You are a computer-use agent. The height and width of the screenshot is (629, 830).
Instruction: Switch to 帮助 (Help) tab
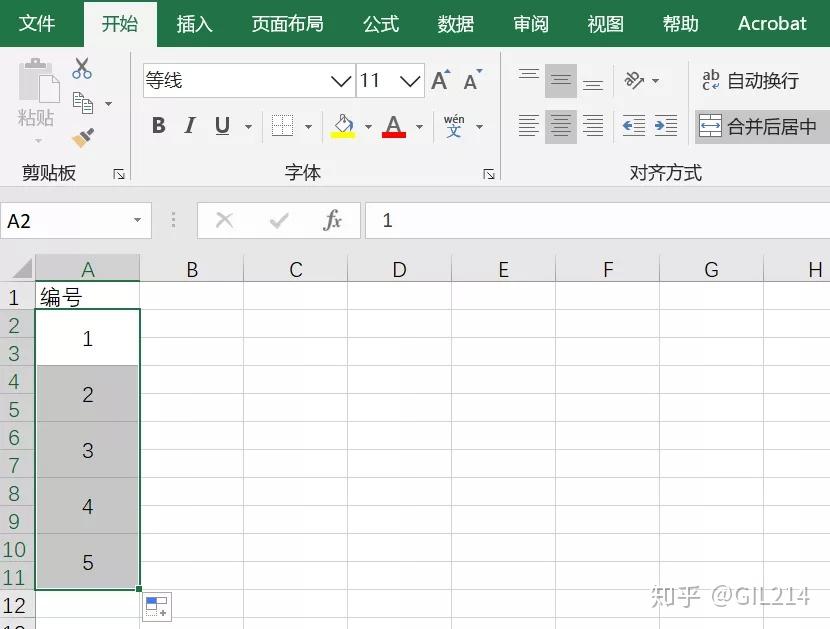680,23
